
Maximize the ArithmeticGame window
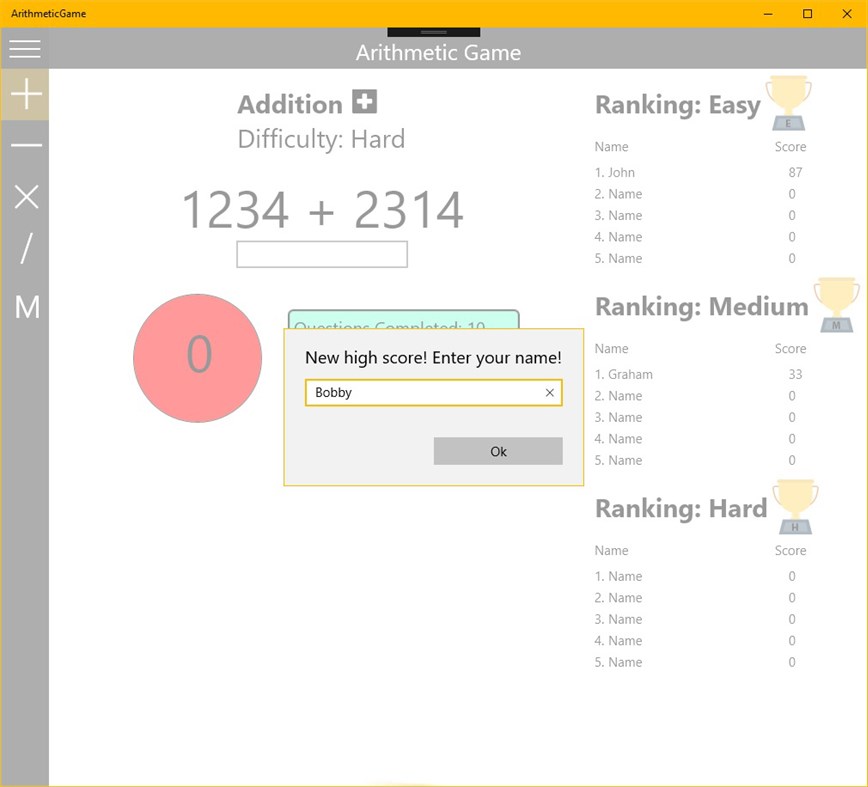[x=808, y=14]
